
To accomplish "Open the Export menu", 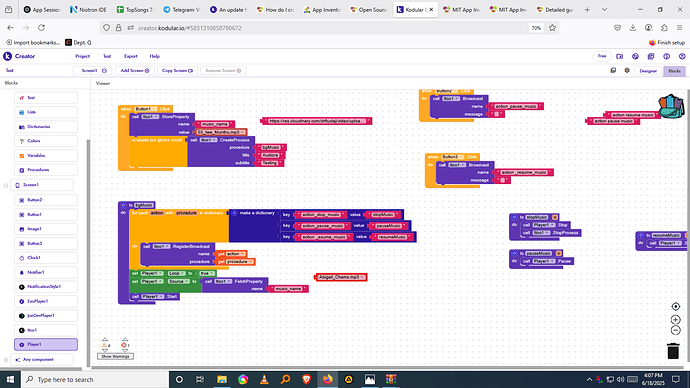I will (x=131, y=56).
